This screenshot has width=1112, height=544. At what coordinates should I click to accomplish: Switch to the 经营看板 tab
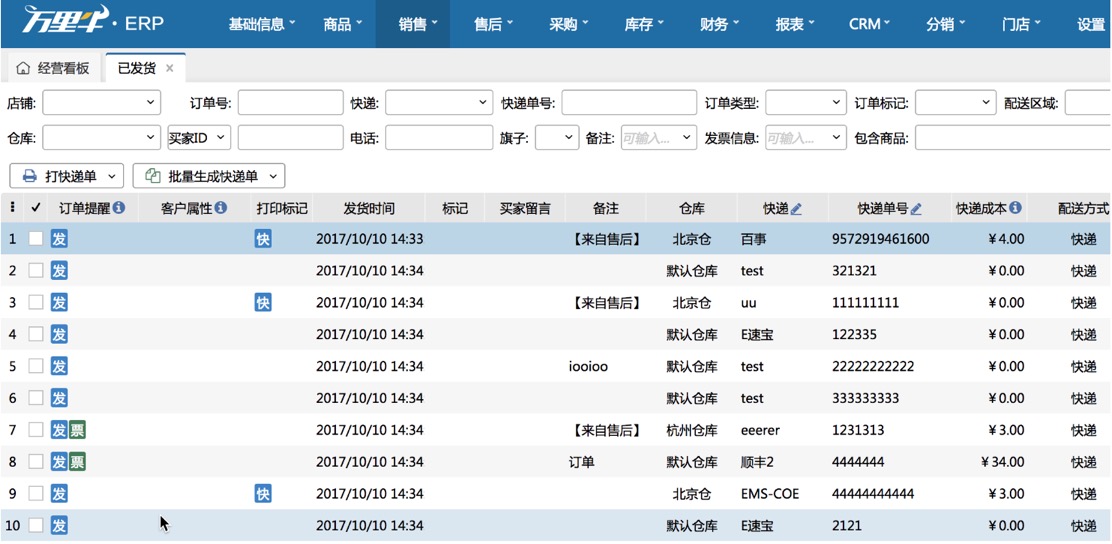point(53,68)
